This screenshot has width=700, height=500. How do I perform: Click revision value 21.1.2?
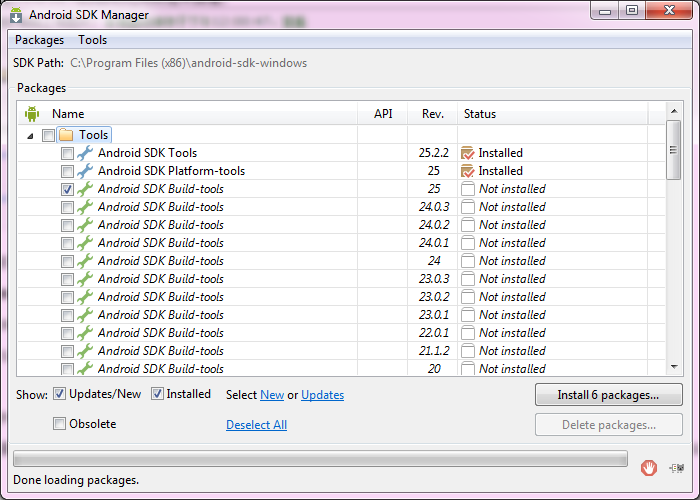tap(433, 351)
